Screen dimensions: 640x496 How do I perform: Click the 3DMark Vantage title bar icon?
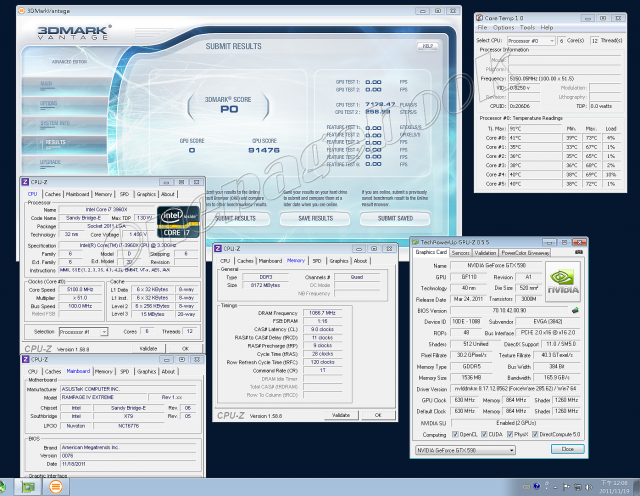pyautogui.click(x=21, y=11)
